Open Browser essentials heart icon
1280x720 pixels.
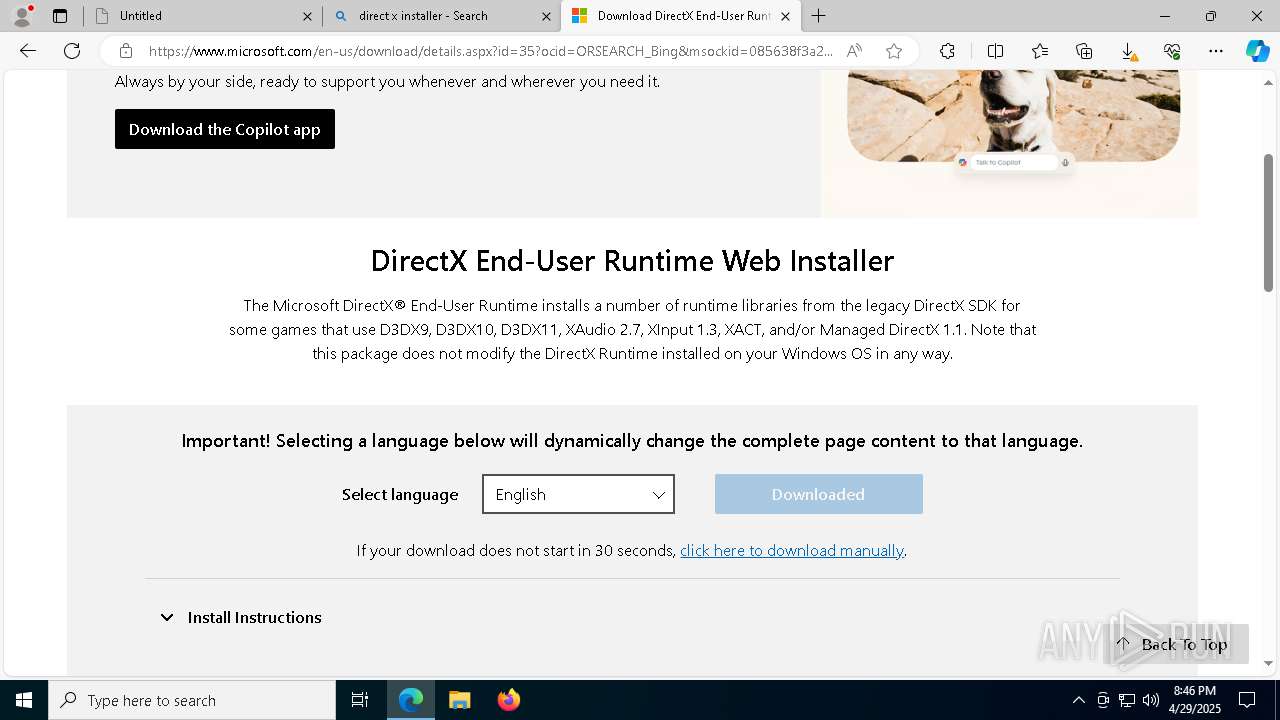(1172, 51)
